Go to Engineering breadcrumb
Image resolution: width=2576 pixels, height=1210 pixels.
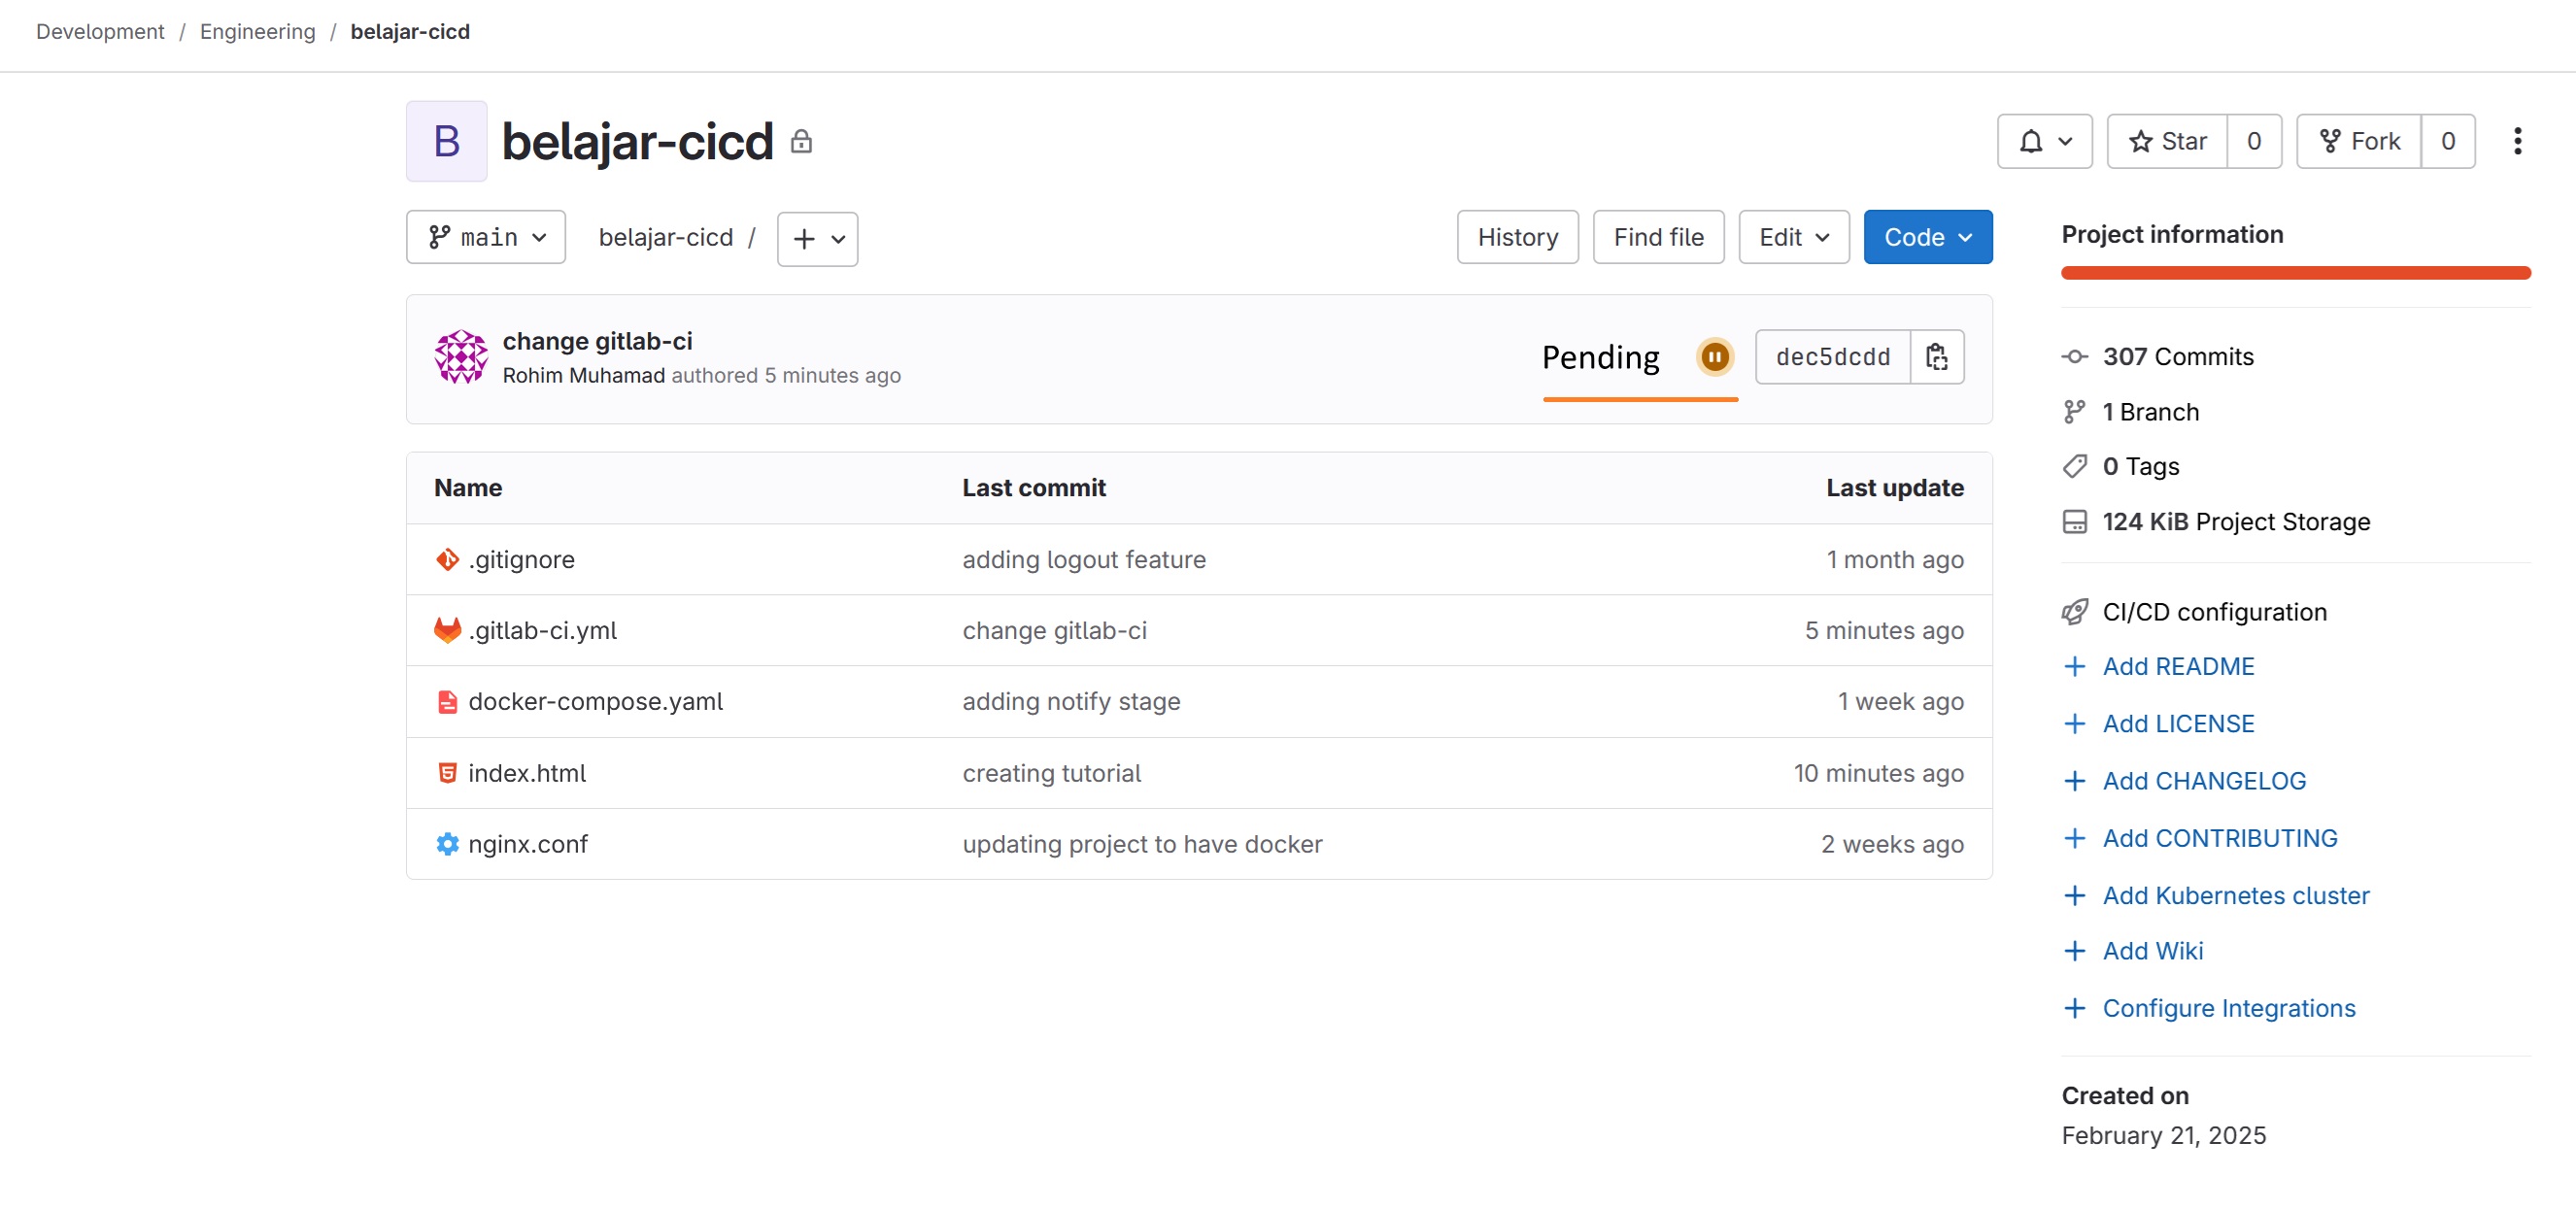click(x=257, y=31)
